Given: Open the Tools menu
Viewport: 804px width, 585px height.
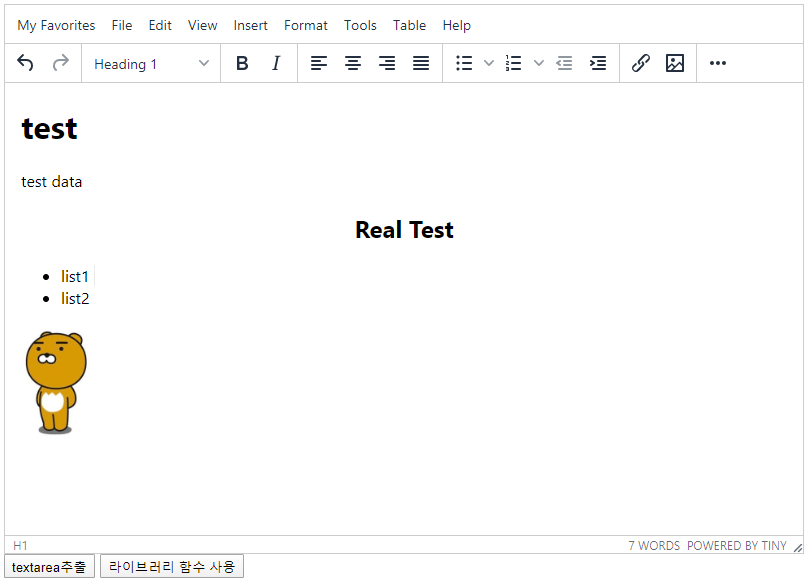Looking at the screenshot, I should pyautogui.click(x=360, y=25).
